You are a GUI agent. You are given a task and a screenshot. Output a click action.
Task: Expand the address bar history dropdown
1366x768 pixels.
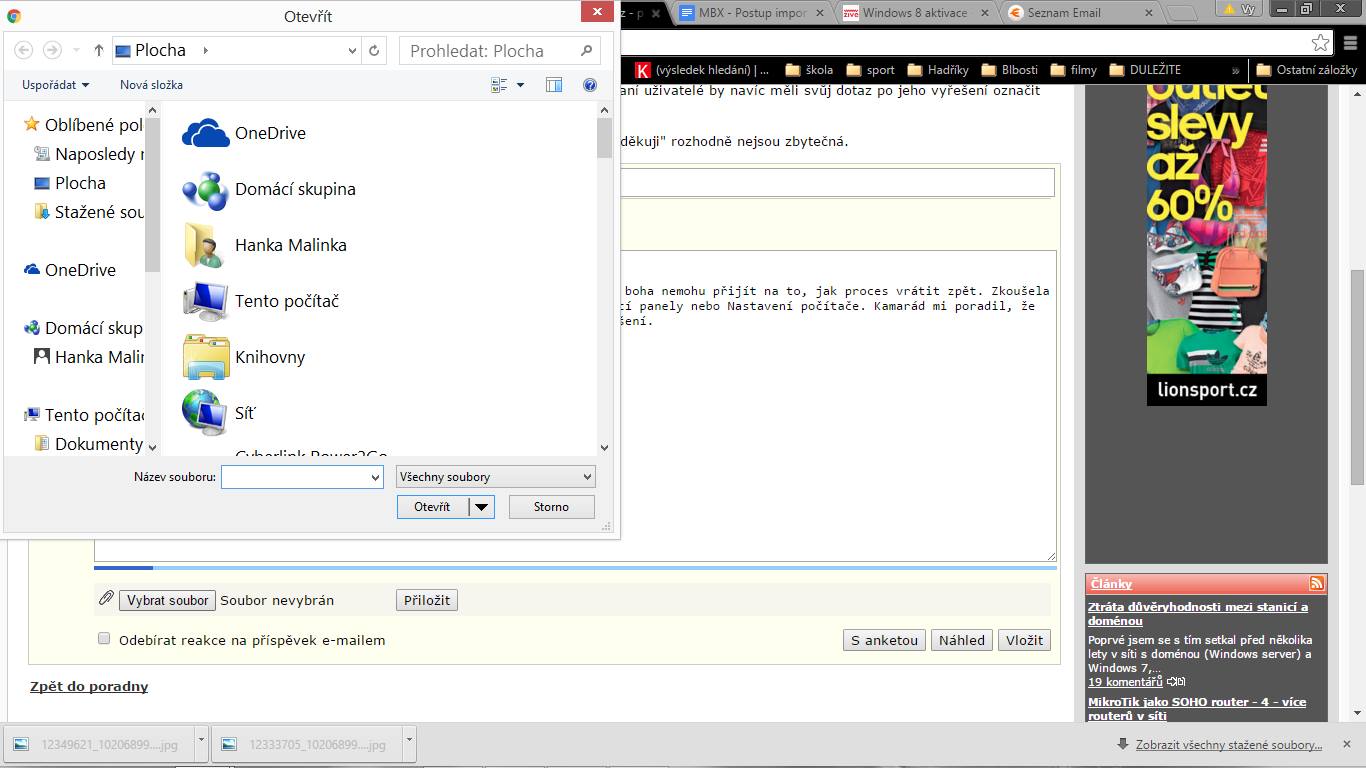352,50
